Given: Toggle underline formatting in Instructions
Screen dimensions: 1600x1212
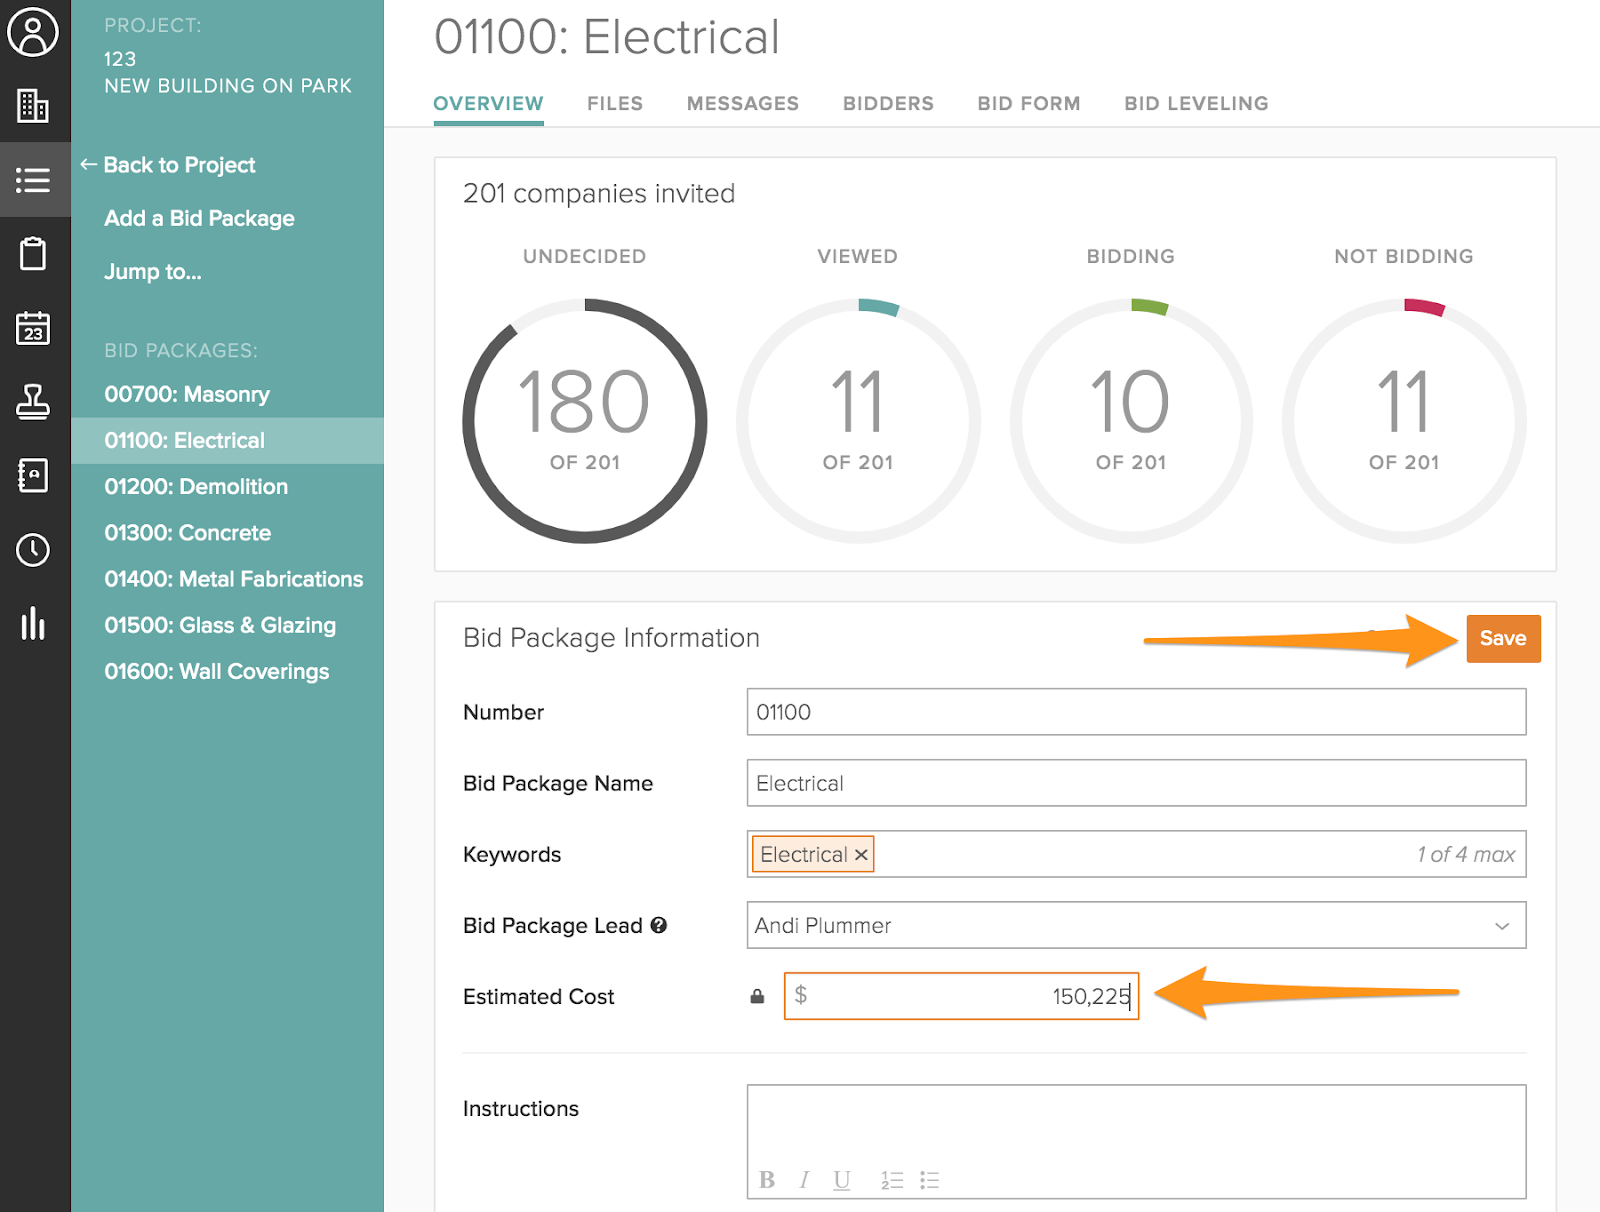Looking at the screenshot, I should tap(841, 1179).
